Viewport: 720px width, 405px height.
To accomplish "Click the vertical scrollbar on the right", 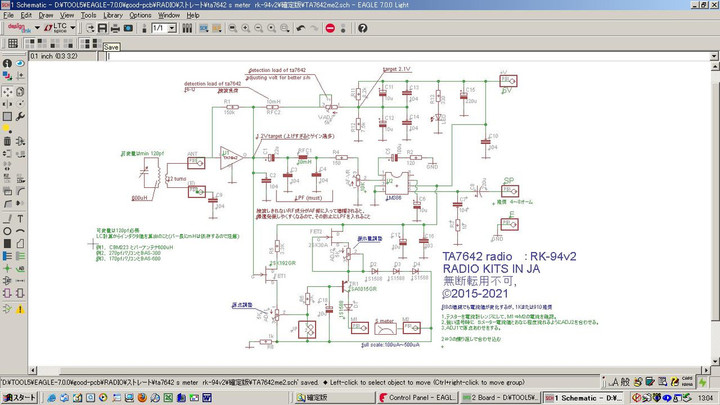I will pos(714,200).
